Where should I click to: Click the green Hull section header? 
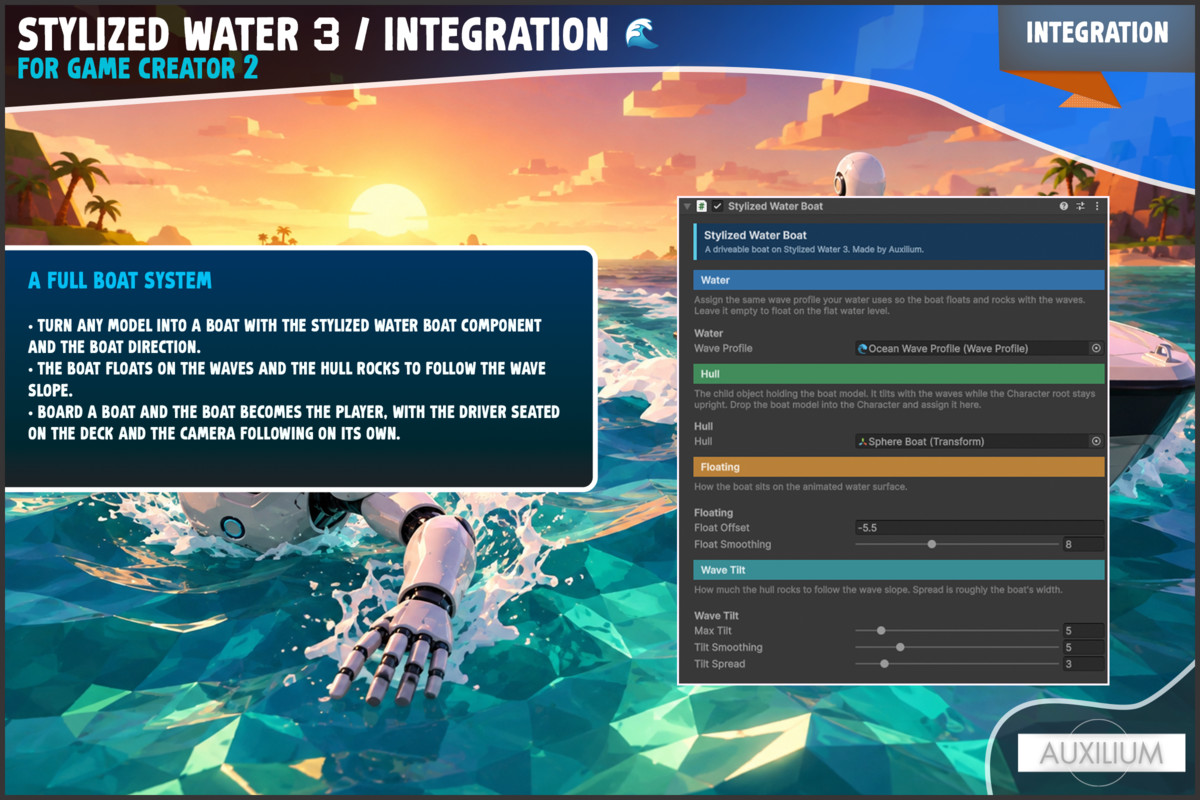coord(899,374)
